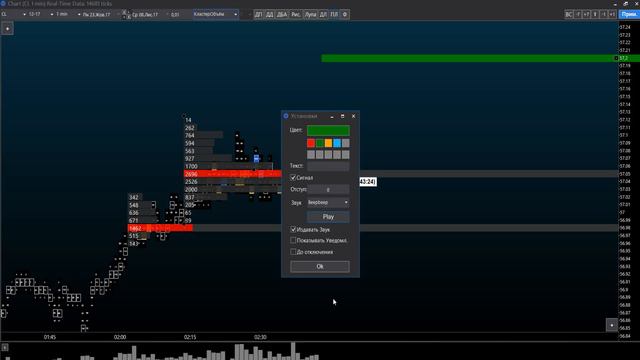
Task: Confirm dialog with the Ok button
Action: tap(320, 267)
